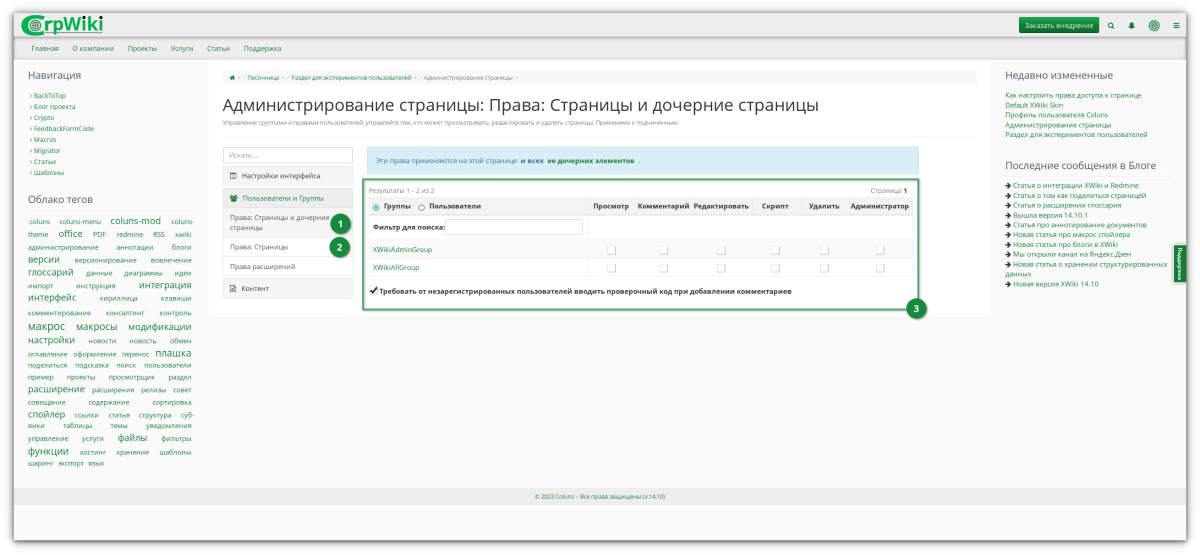Toggle Редактировать right for XWikiAdminGroup
The width and height of the screenshot is (1200, 555).
[x=721, y=250]
